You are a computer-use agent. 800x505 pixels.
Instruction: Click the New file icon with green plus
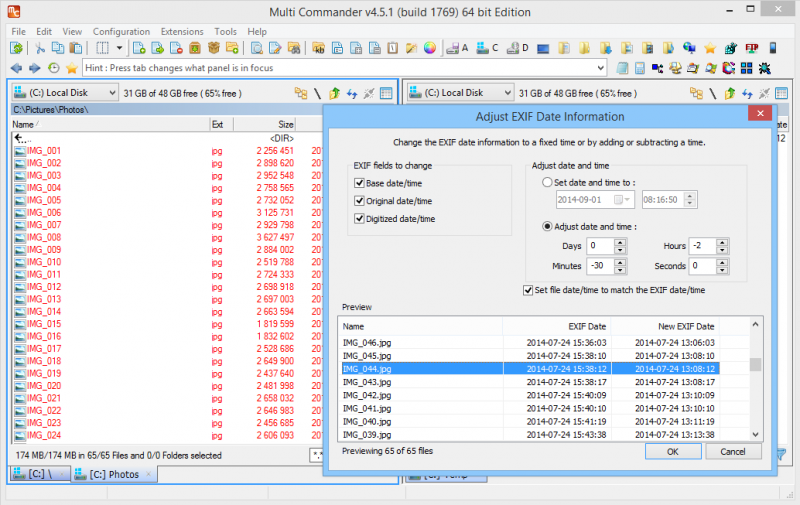tap(139, 48)
